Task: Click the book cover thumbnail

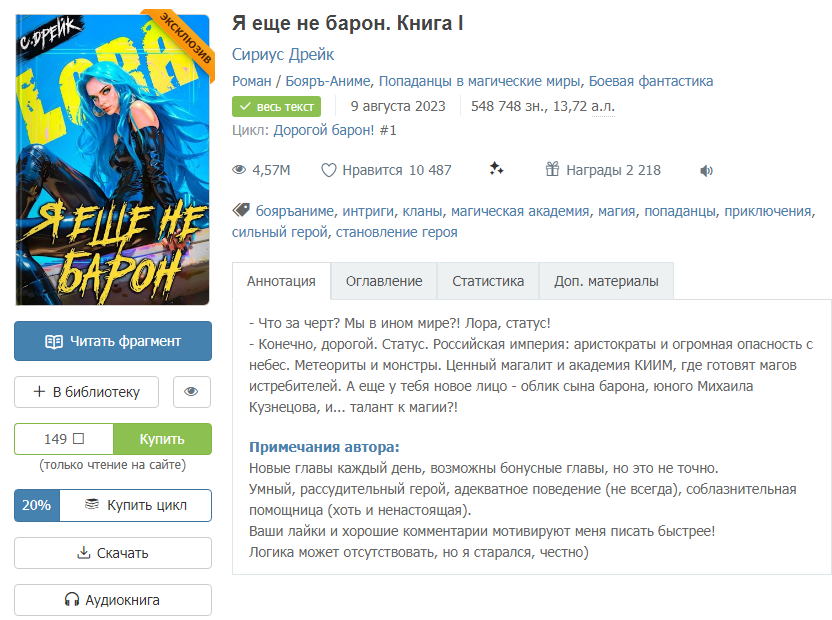Action: [113, 160]
